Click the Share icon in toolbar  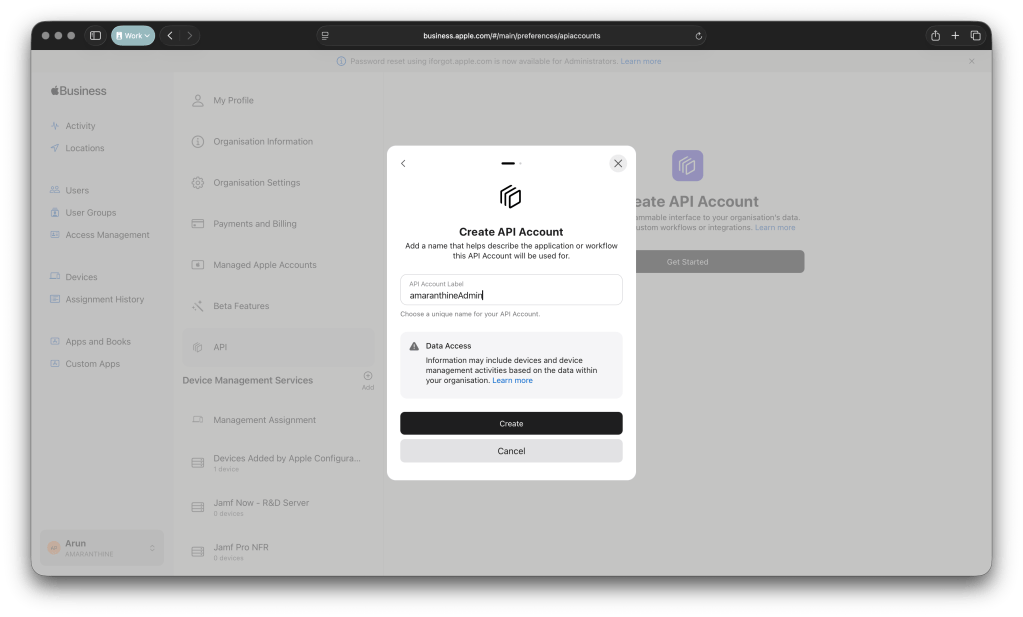tap(935, 36)
